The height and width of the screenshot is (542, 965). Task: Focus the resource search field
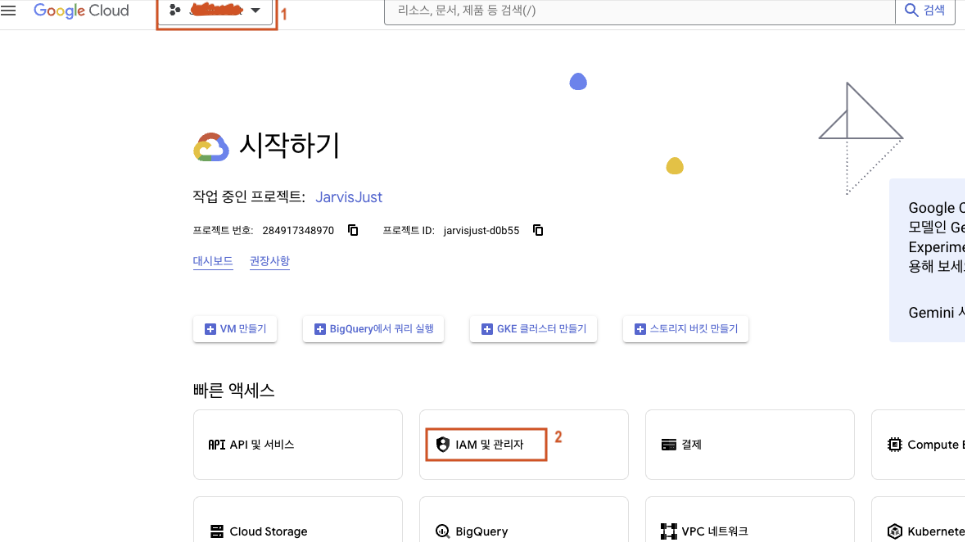pyautogui.click(x=639, y=10)
